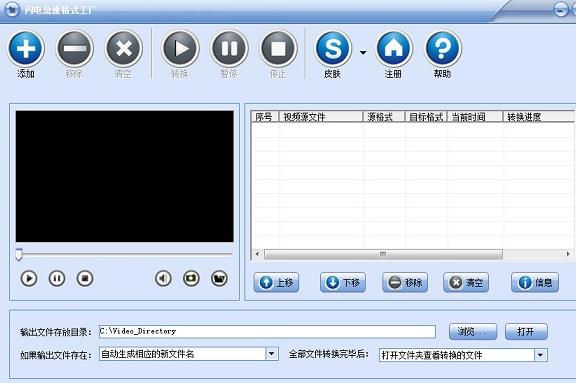Image resolution: width=576 pixels, height=383 pixels.
Task: Open the snapshot folder icon under preview
Action: [219, 279]
